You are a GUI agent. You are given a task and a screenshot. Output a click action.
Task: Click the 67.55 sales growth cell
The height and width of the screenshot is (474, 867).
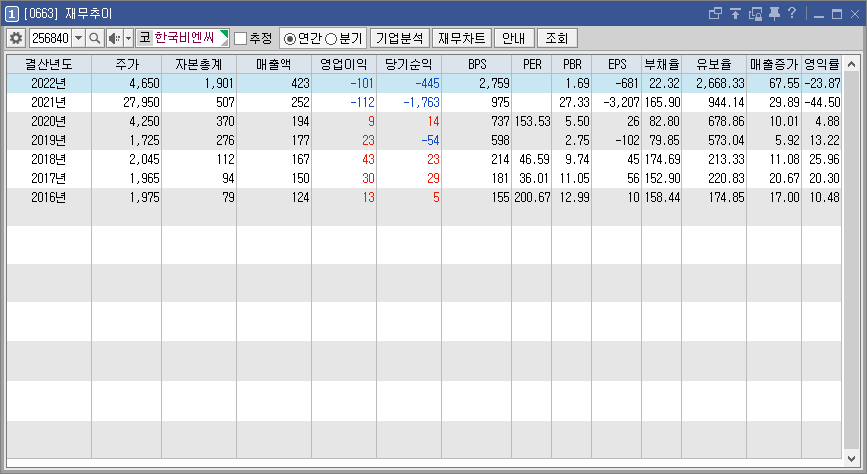pyautogui.click(x=774, y=84)
